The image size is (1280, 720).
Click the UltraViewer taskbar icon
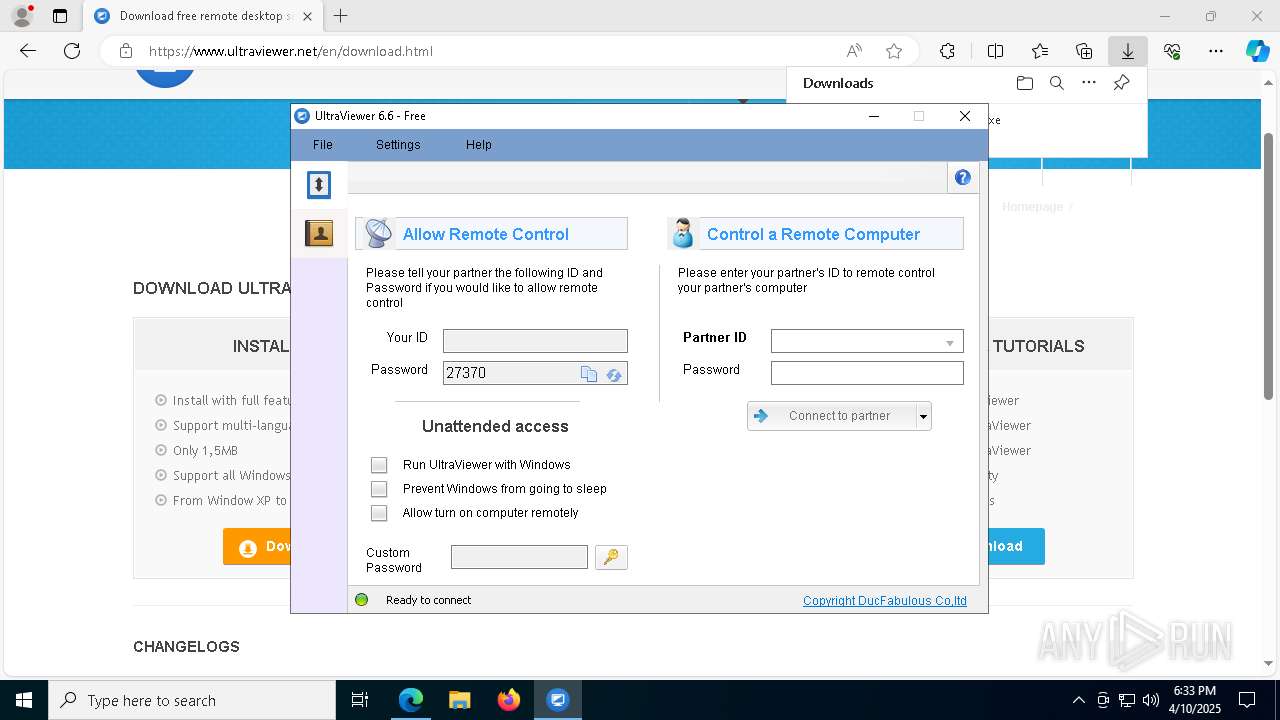[558, 700]
